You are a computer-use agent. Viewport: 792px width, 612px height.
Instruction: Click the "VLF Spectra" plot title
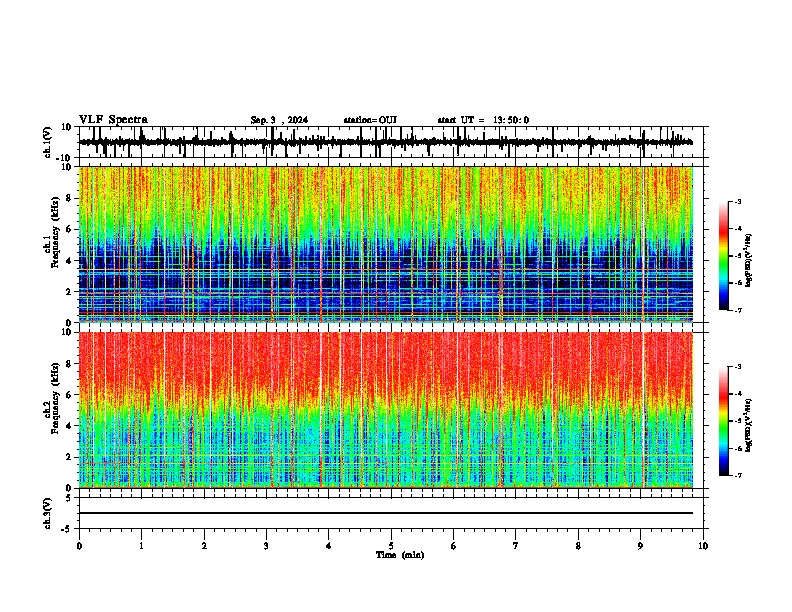click(x=113, y=120)
